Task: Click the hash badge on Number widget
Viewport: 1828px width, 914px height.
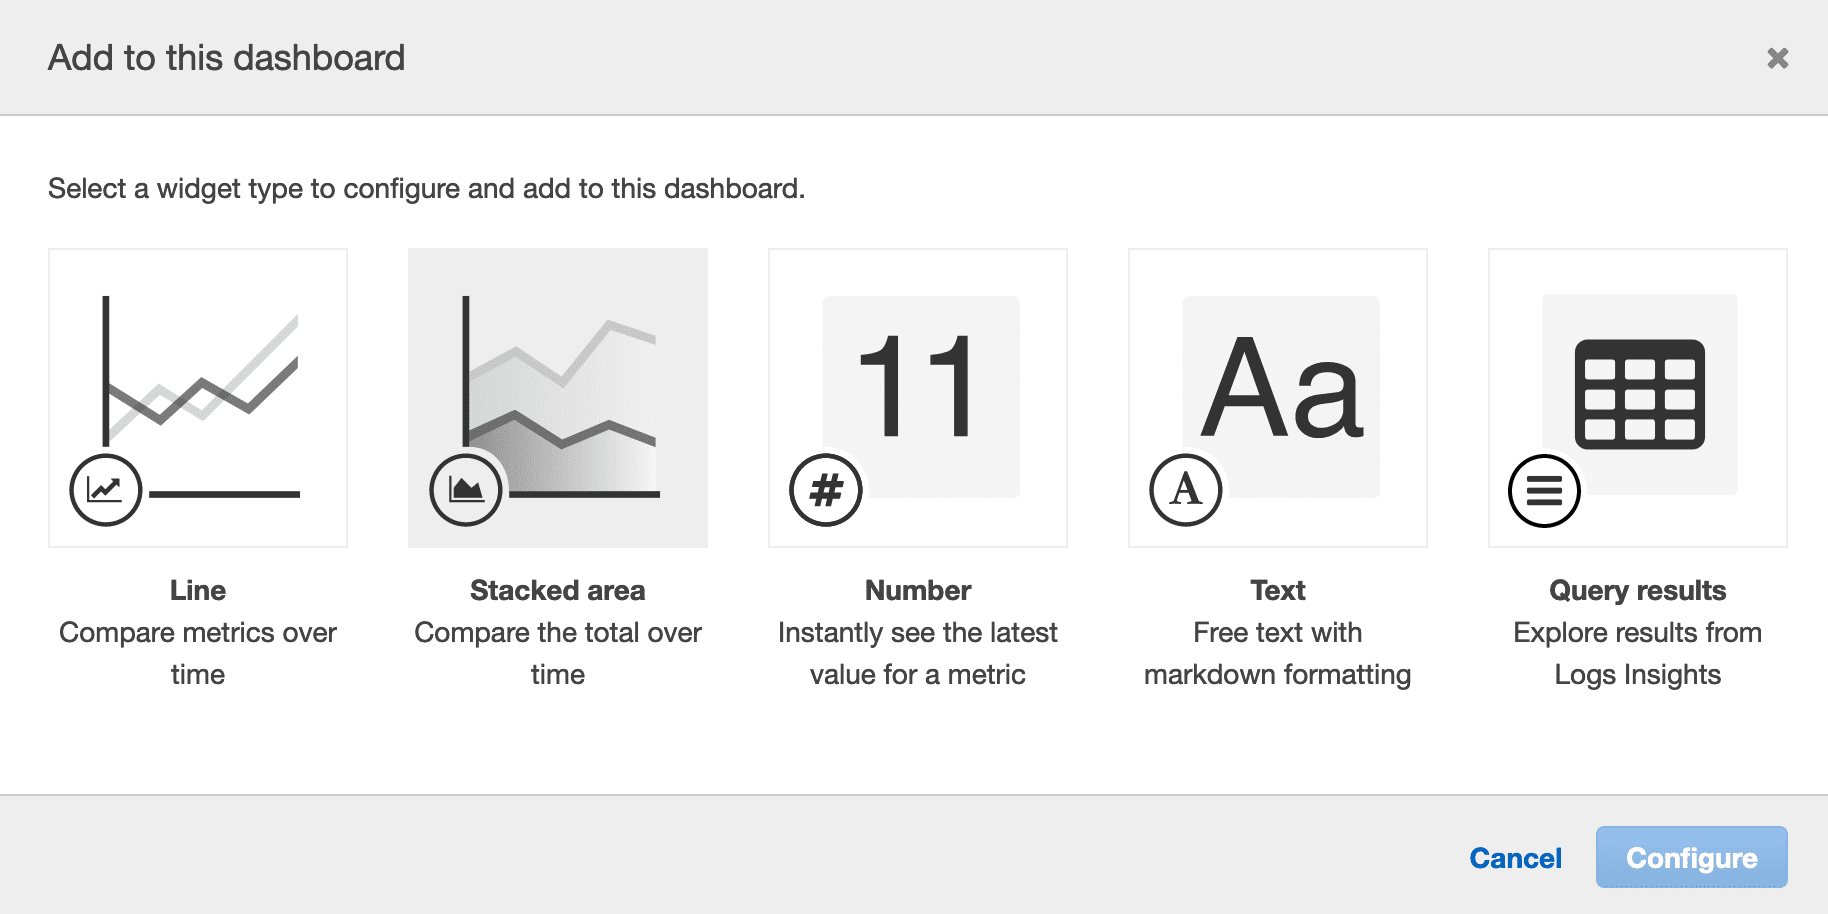Action: pyautogui.click(x=825, y=490)
